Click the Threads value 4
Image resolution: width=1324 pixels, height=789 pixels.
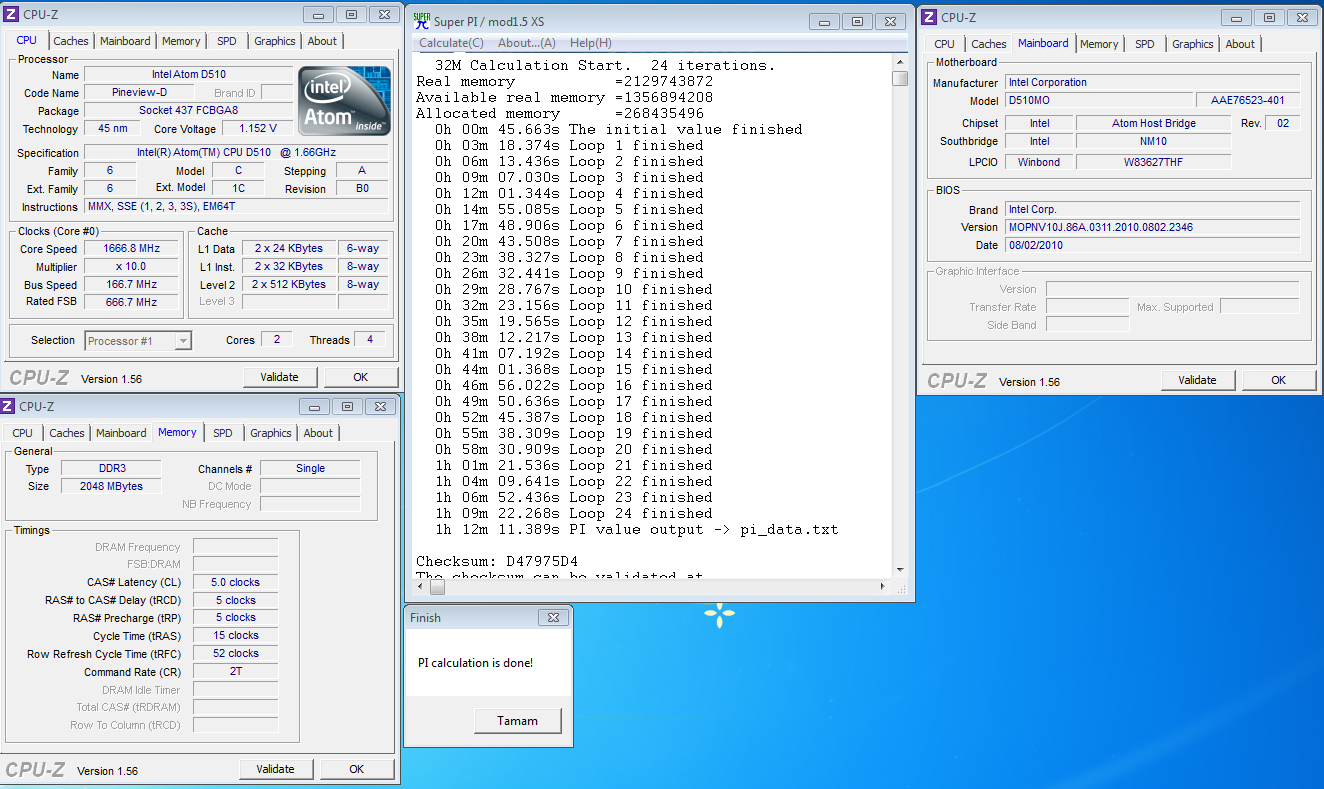coord(369,340)
